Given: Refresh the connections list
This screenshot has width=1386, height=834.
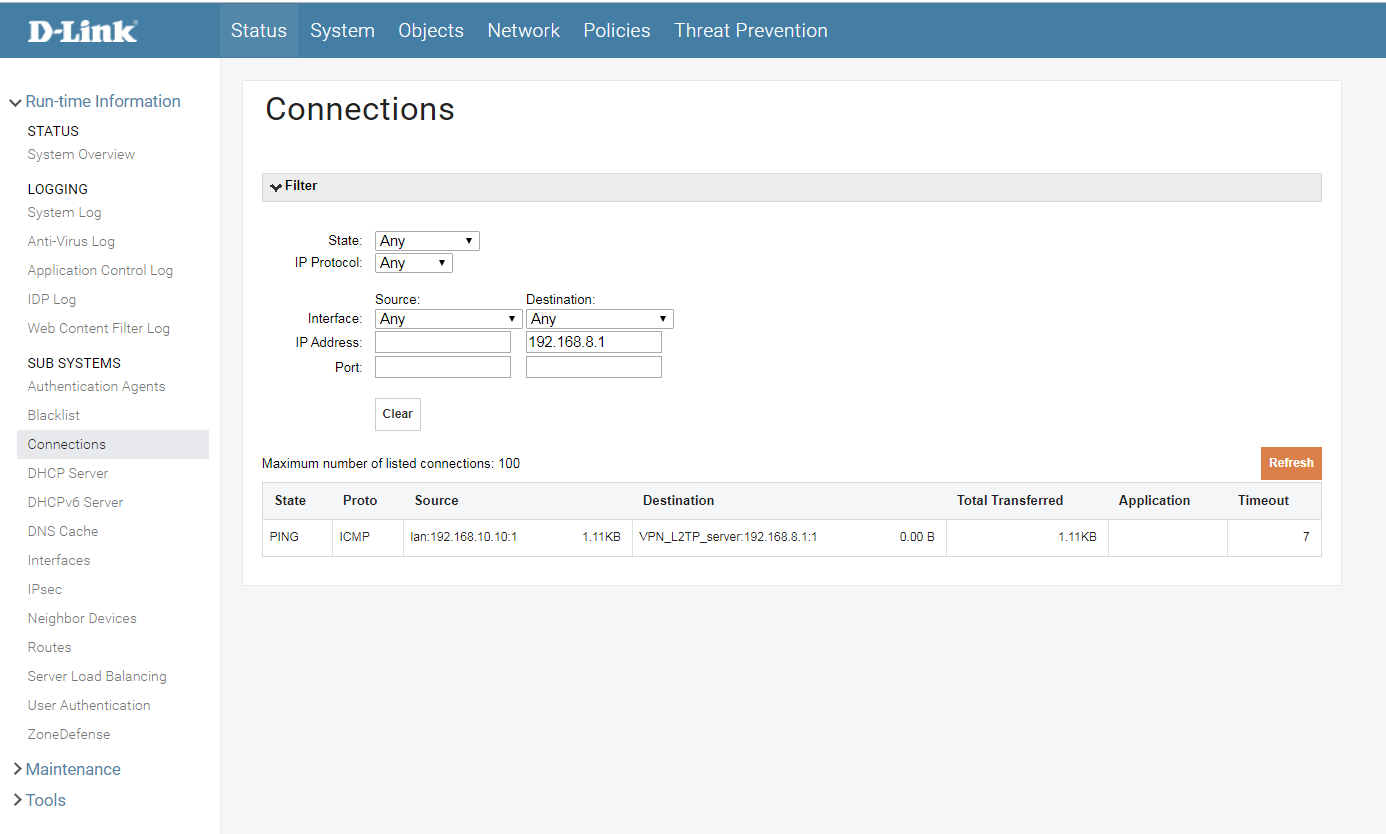Looking at the screenshot, I should coord(1290,463).
